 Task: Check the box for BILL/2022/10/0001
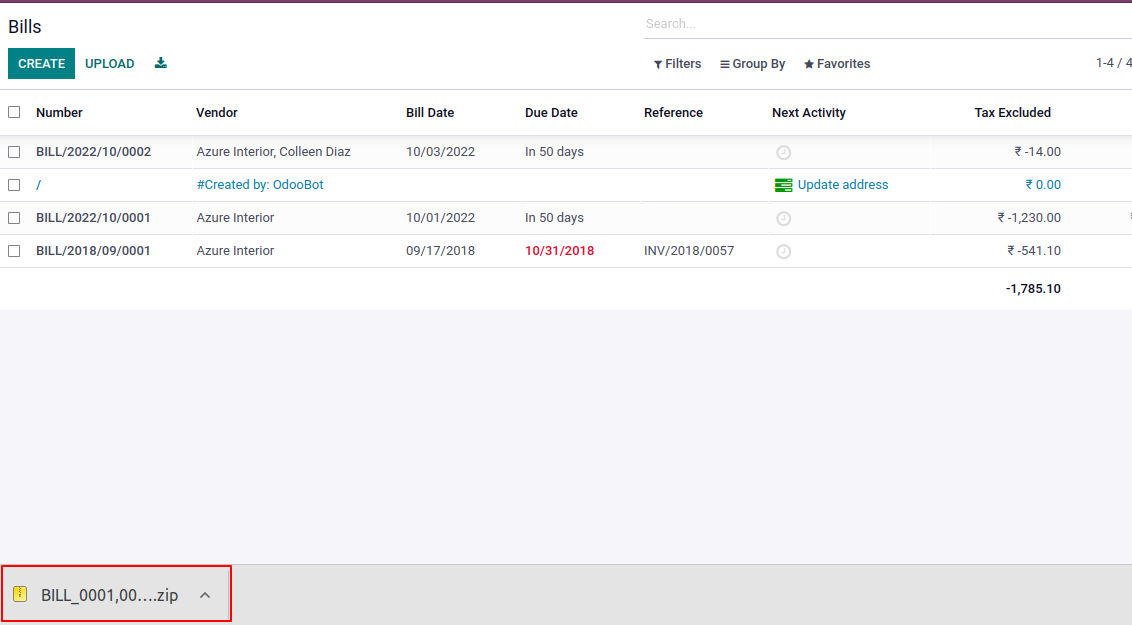[x=14, y=217]
